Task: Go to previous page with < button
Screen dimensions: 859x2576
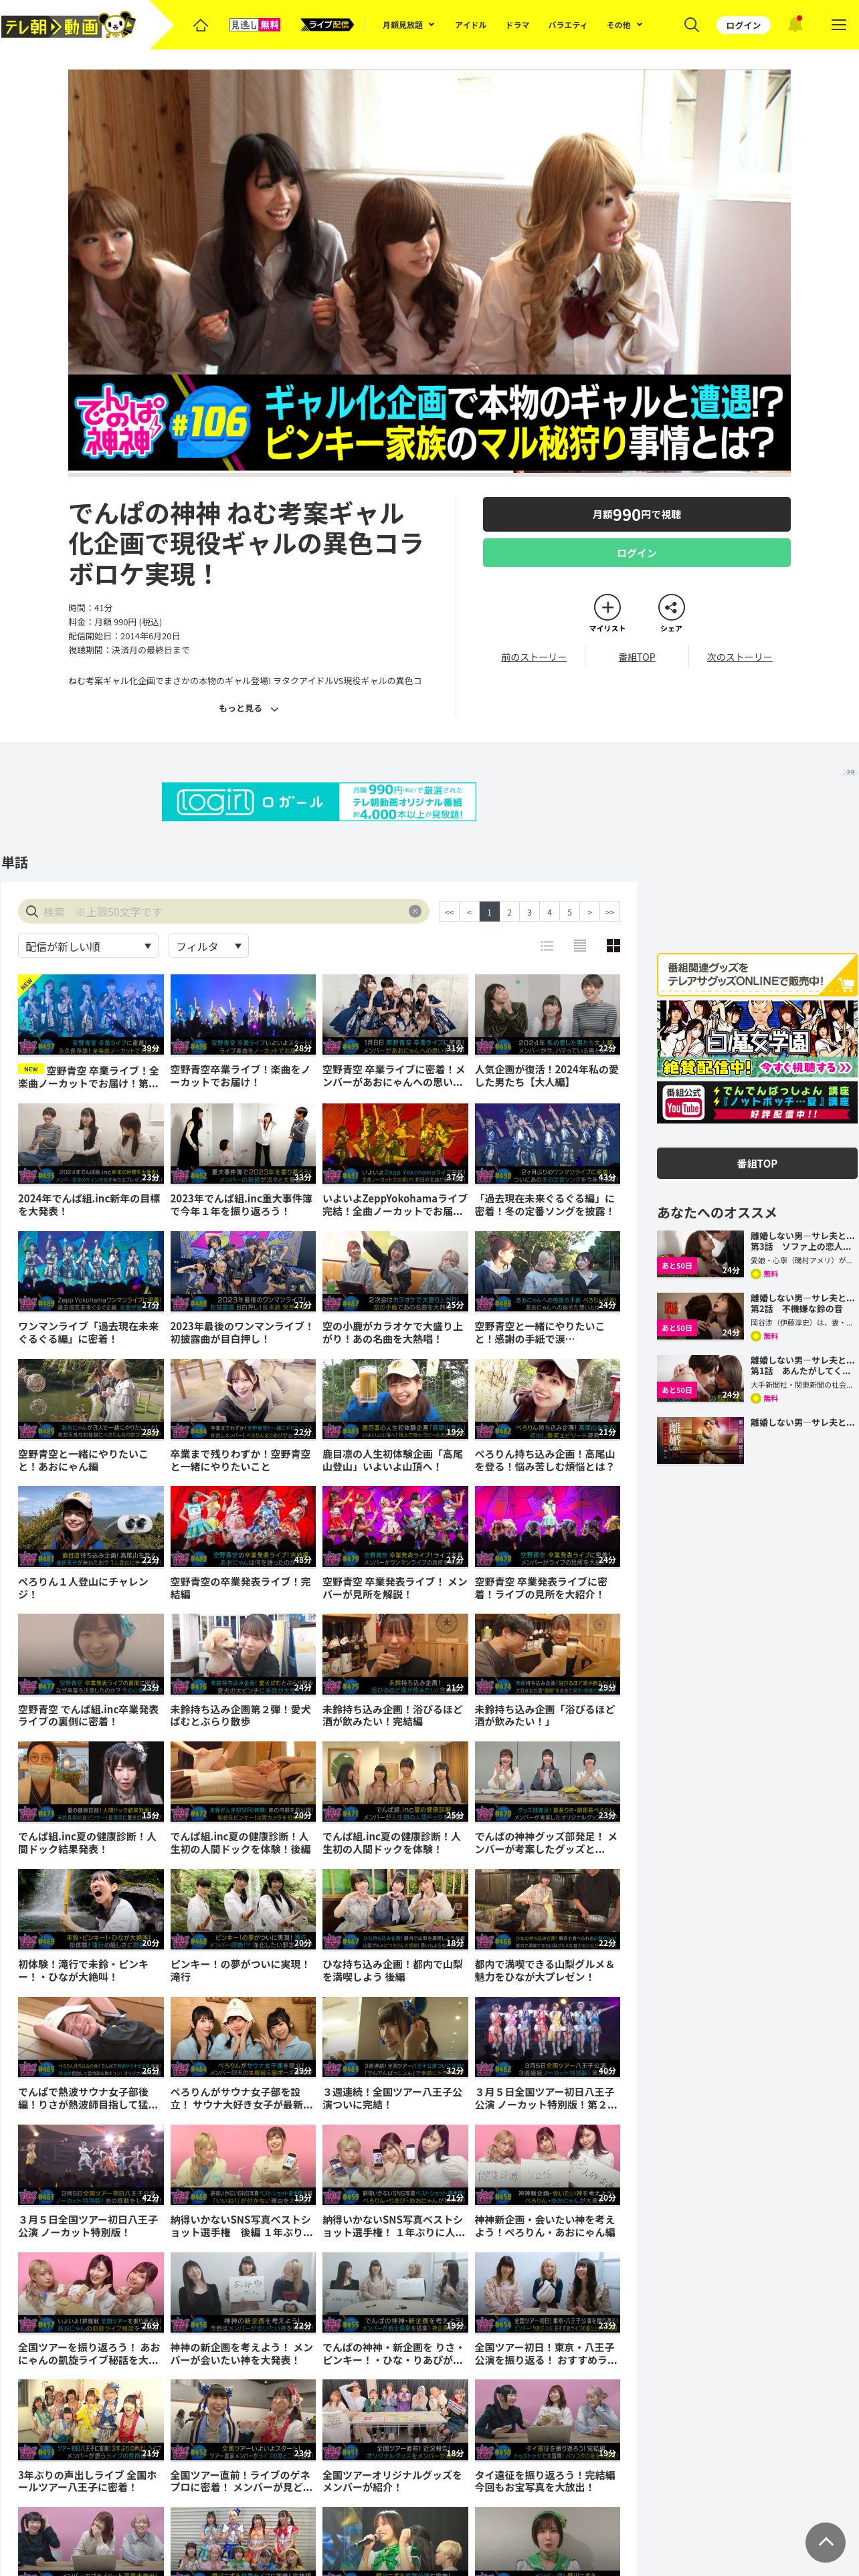Action: pyautogui.click(x=469, y=911)
